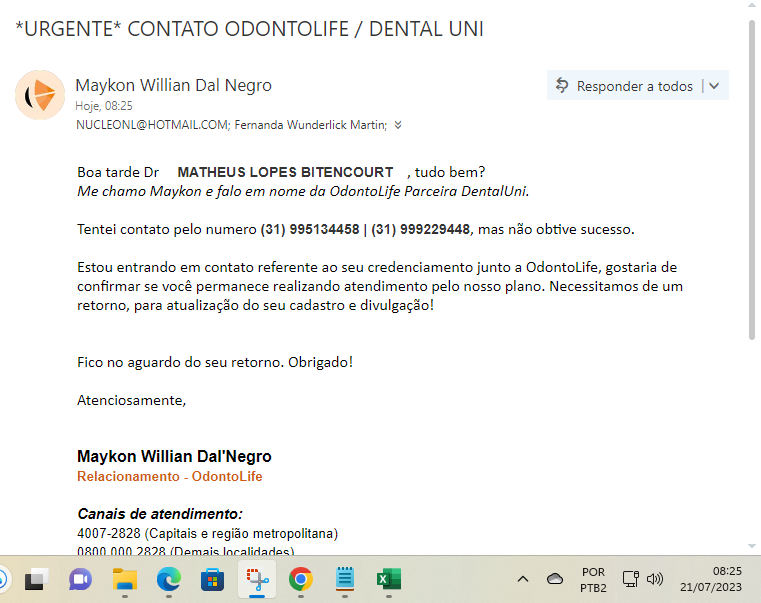Click the signature name Maykon Willian Dal'Negro
The height and width of the screenshot is (603, 761).
[x=174, y=456]
